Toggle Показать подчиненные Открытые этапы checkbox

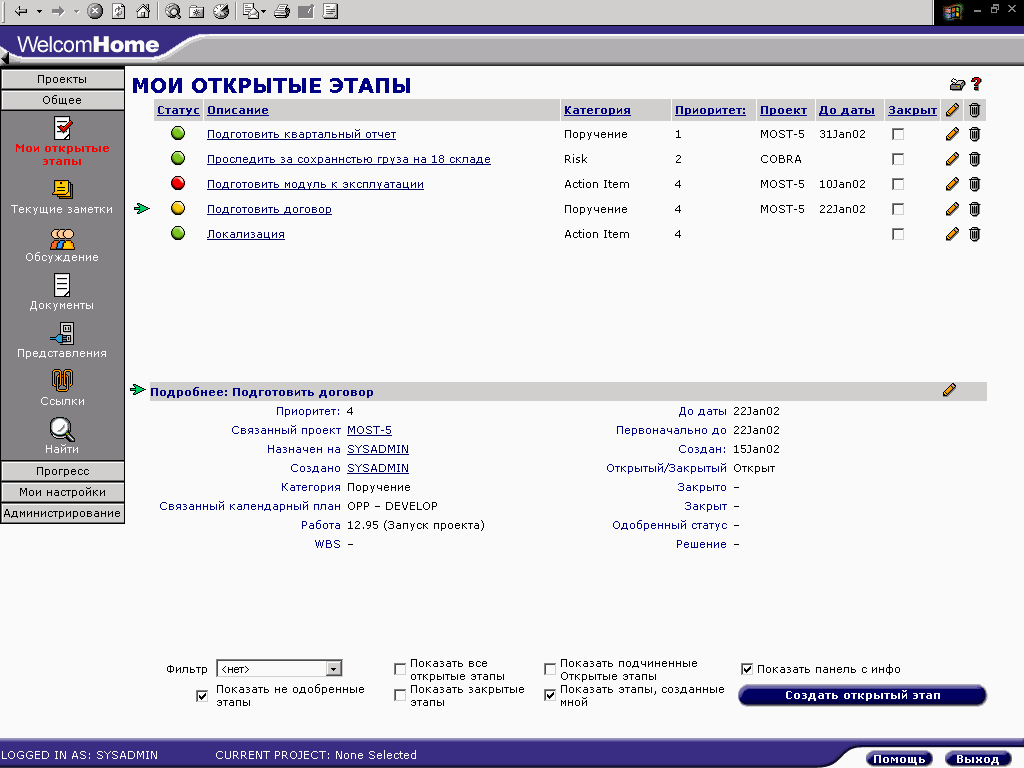550,669
